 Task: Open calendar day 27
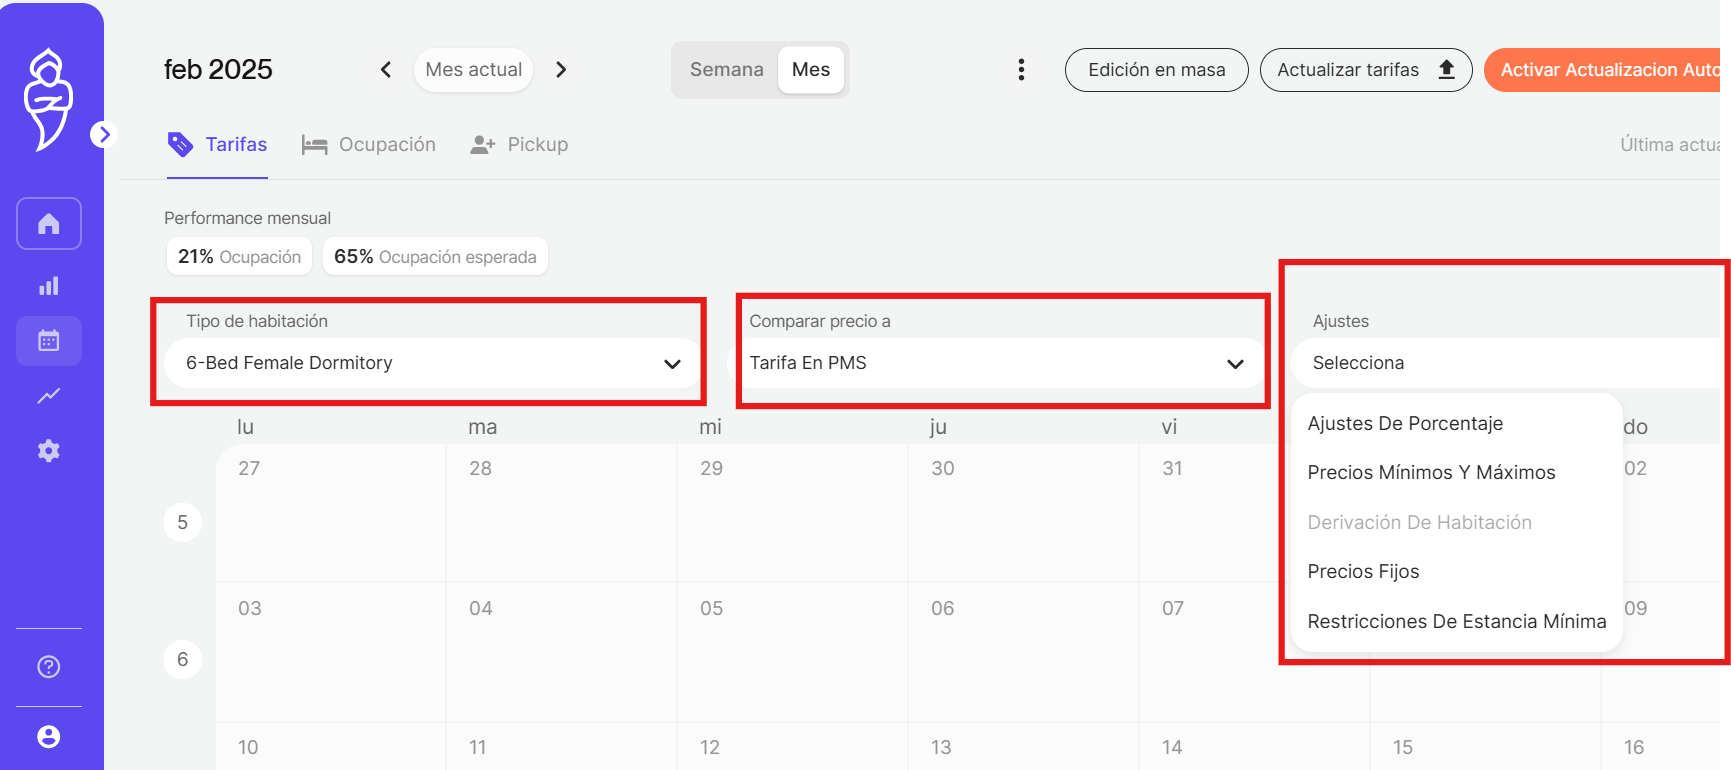(x=331, y=512)
